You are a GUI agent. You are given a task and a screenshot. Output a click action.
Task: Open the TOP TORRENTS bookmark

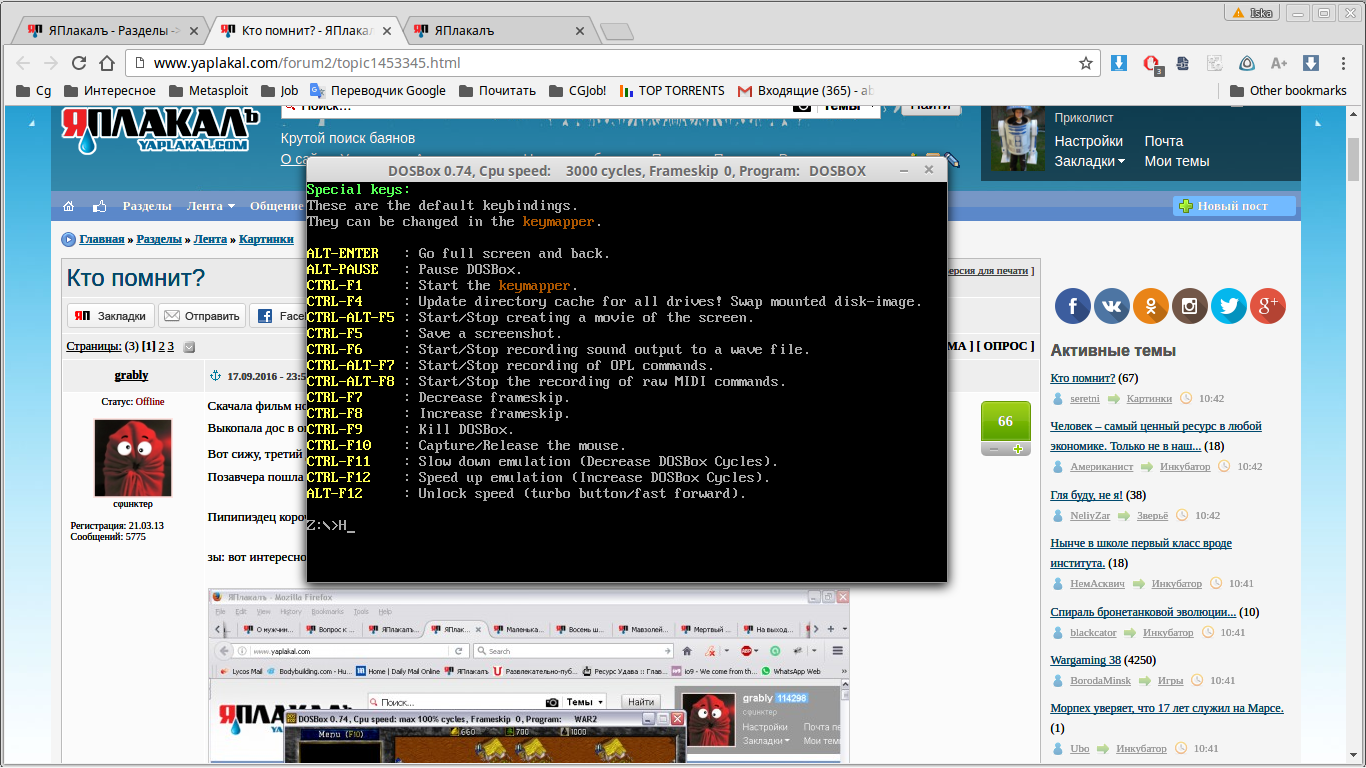pos(672,91)
